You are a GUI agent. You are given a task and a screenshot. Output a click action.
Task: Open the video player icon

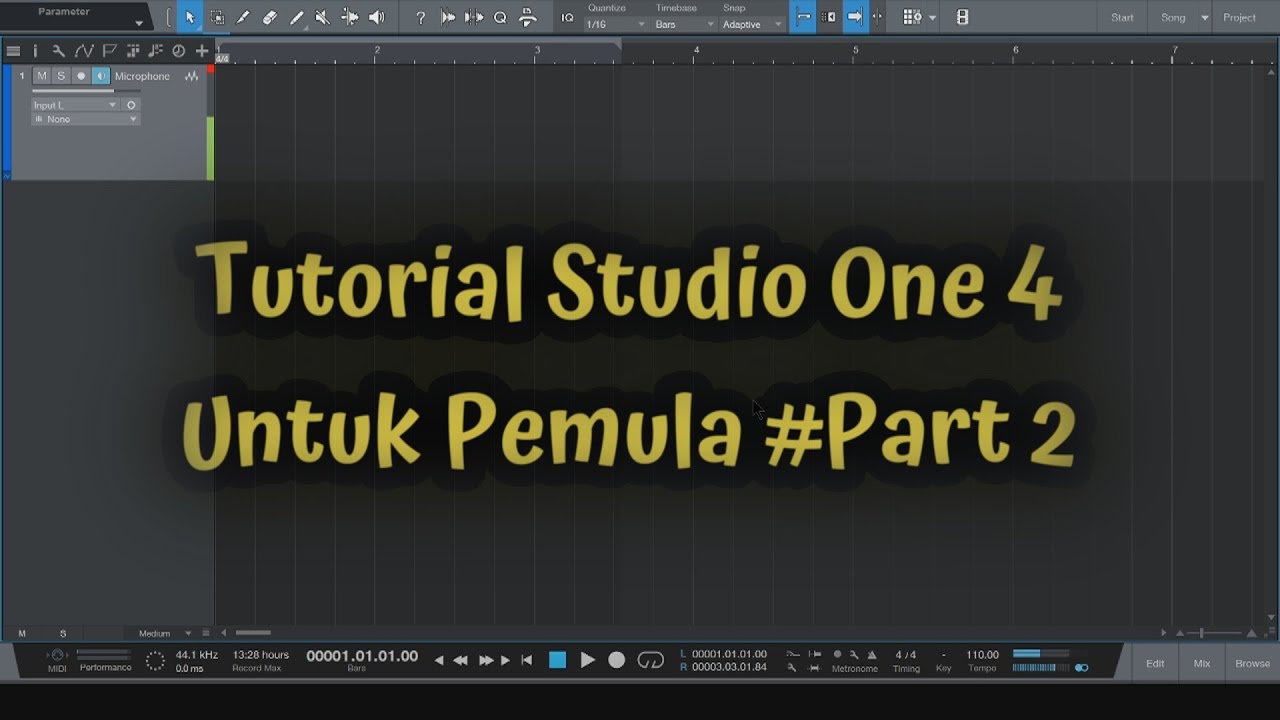(x=962, y=17)
